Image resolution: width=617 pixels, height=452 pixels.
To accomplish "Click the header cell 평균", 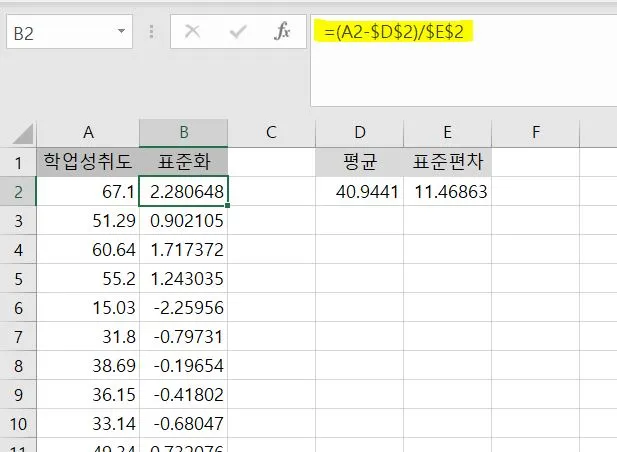I will 360,162.
